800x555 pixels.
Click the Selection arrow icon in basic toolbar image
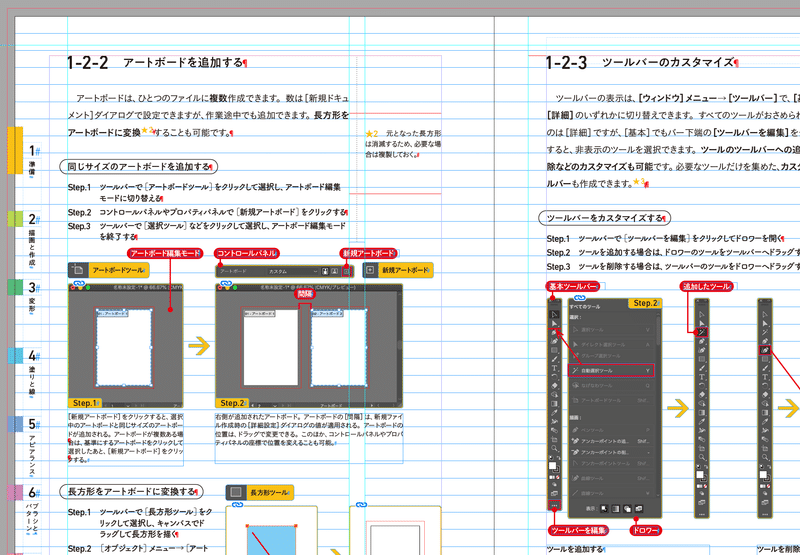pos(554,314)
